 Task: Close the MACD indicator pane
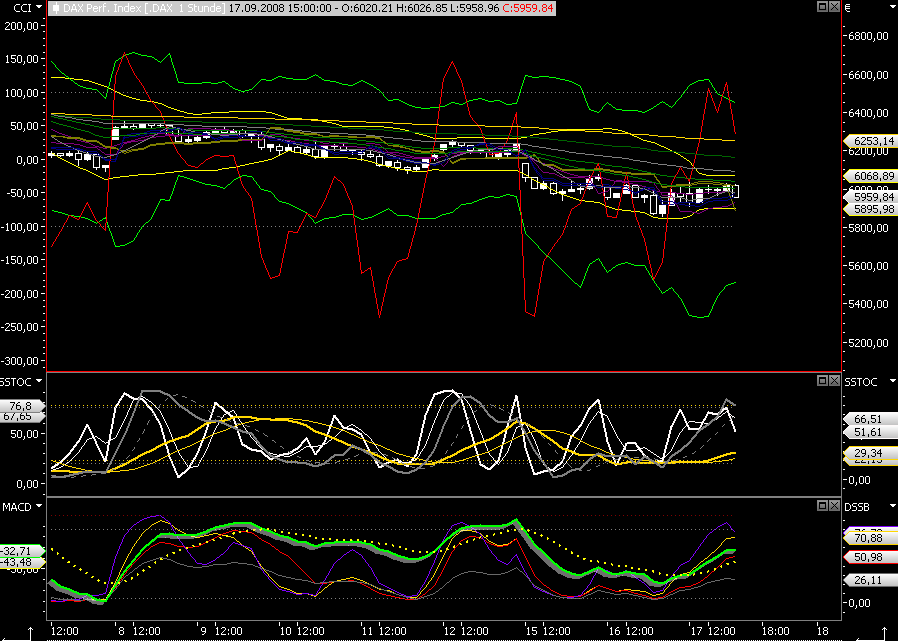(x=834, y=506)
